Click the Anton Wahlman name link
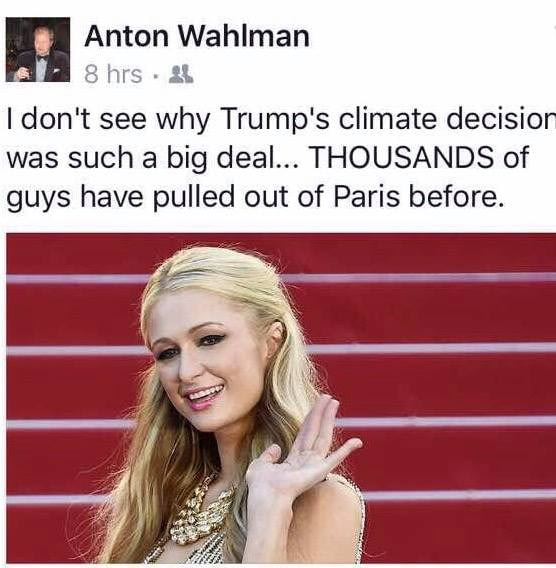556x568 pixels. tap(197, 36)
